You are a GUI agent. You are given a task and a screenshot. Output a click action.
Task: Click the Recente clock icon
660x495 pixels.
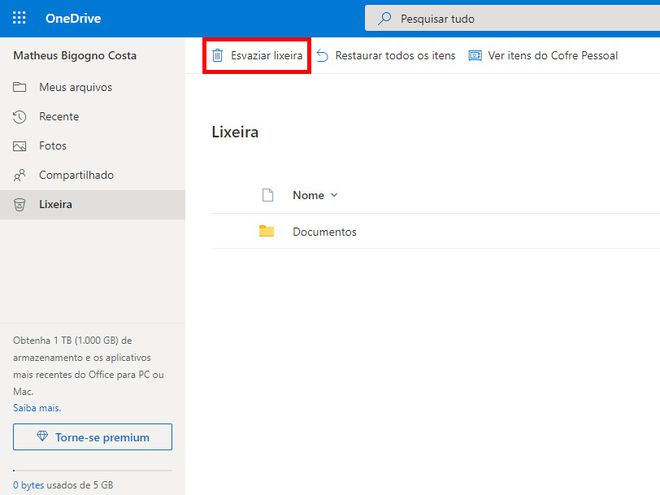[19, 117]
